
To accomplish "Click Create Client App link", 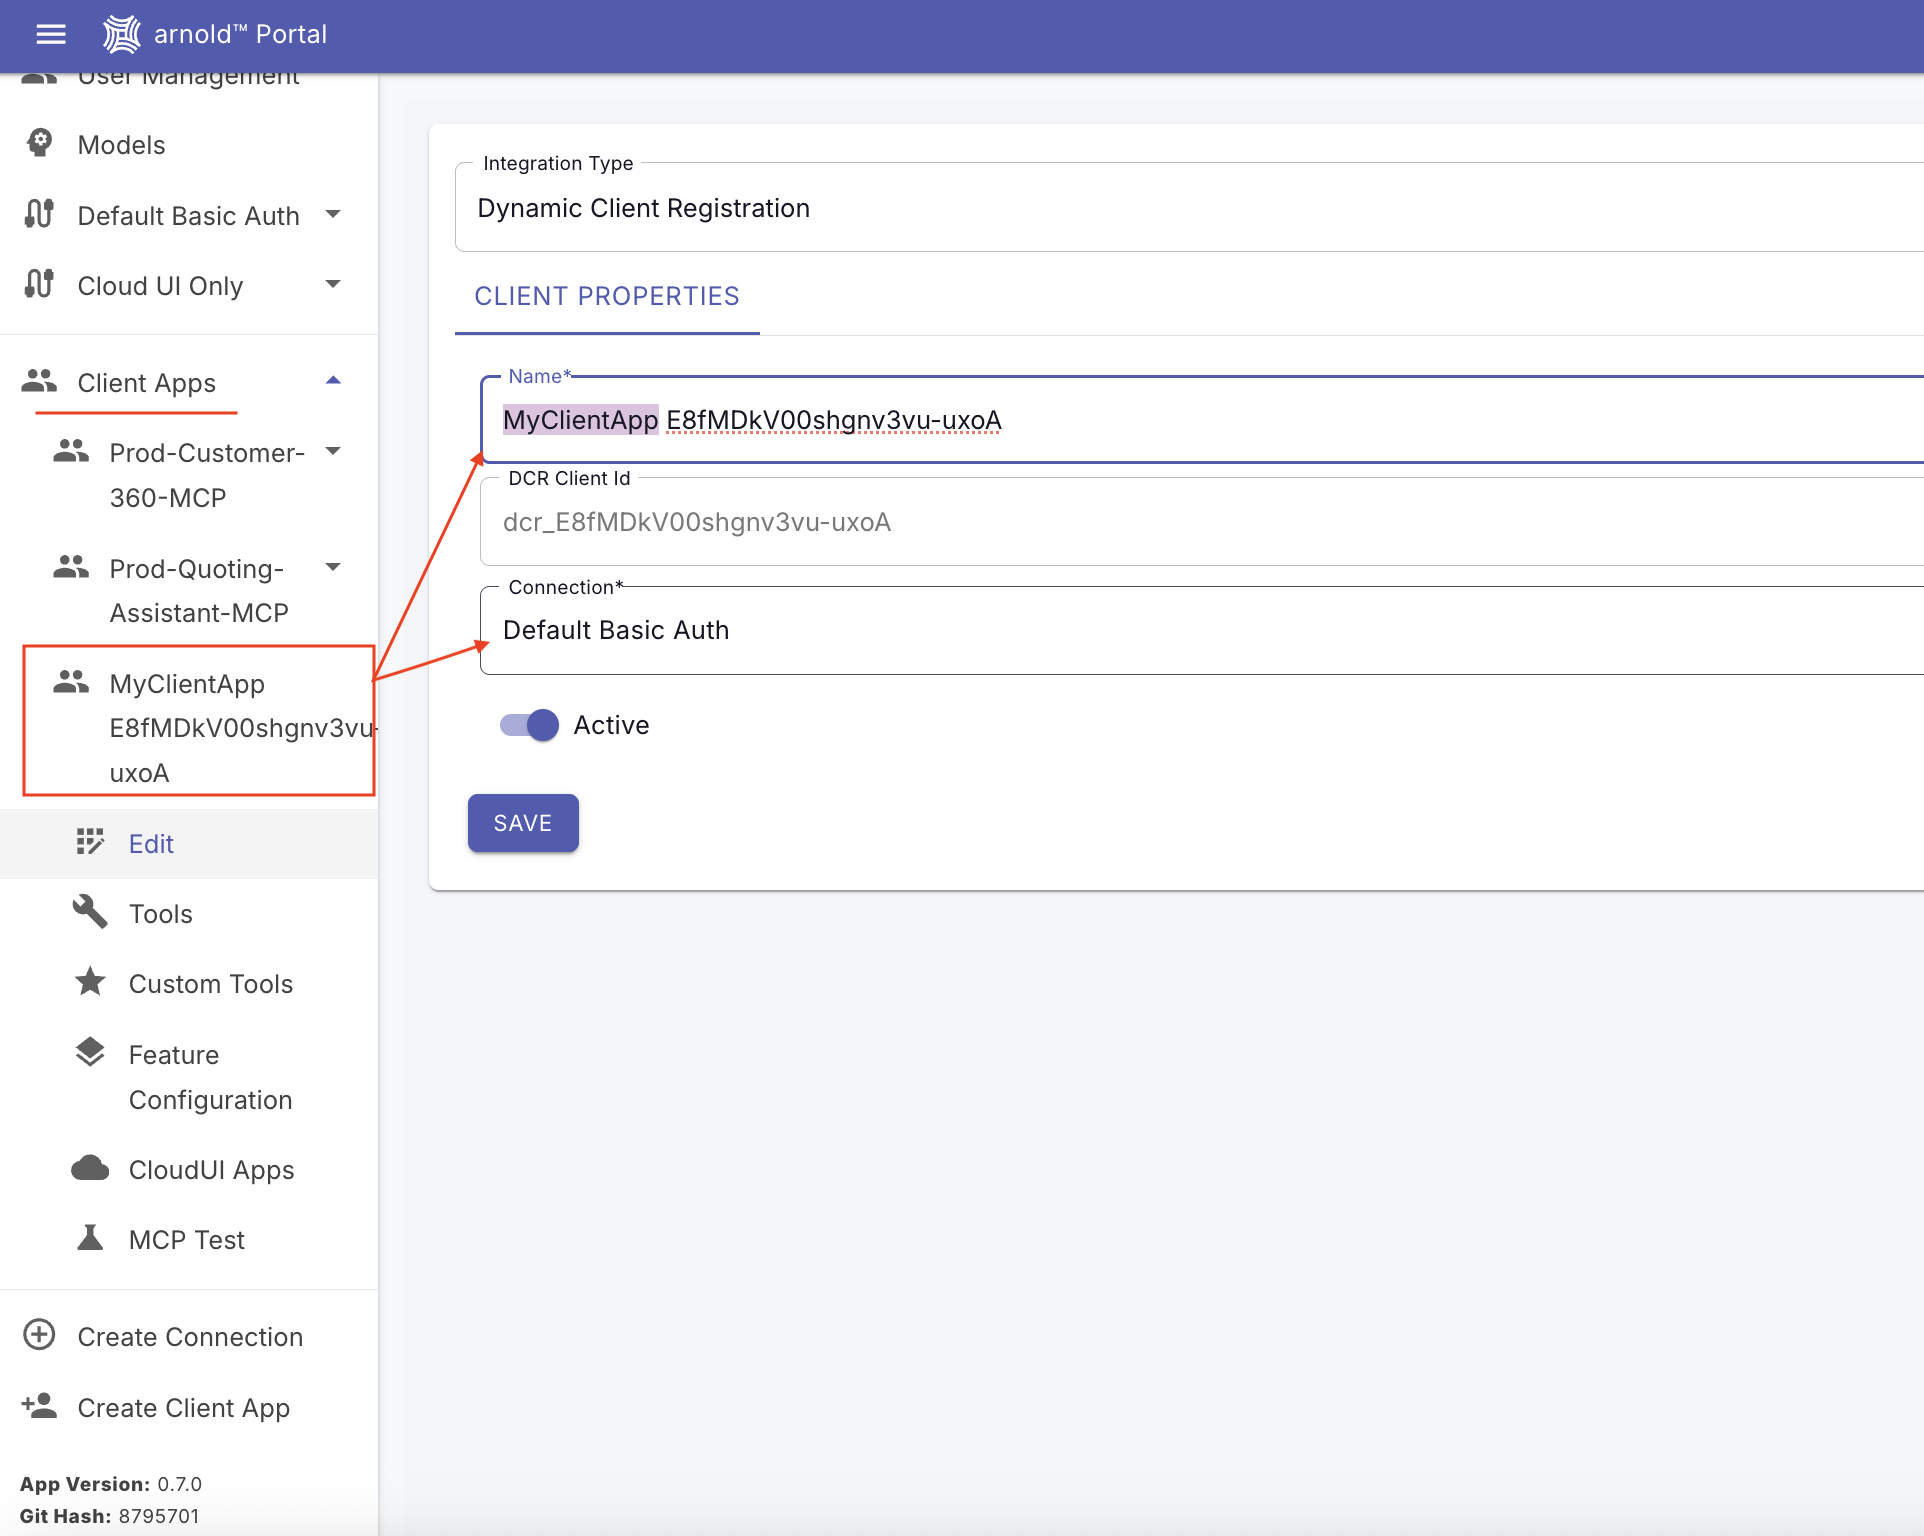I will pyautogui.click(x=189, y=1407).
